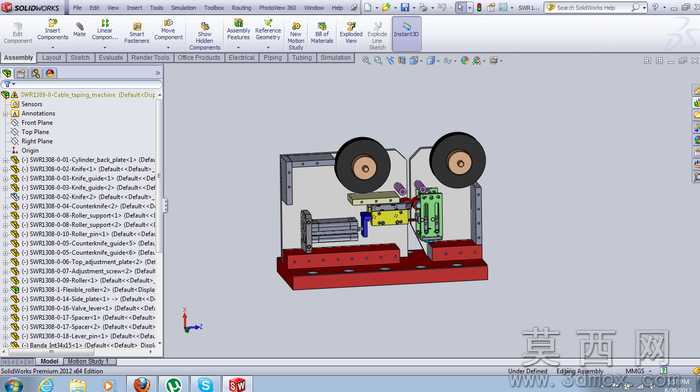
Task: Switch to the Render Tools tab
Action: point(150,58)
